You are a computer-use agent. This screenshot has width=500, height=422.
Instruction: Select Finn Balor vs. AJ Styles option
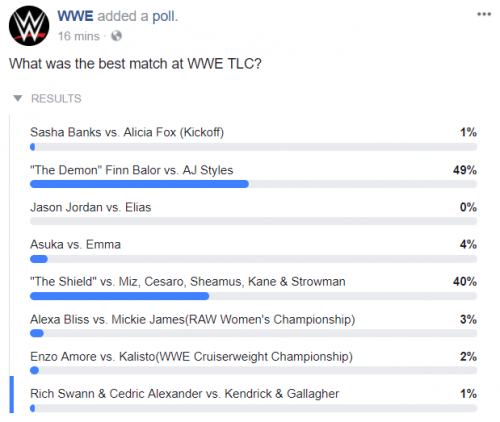click(x=253, y=176)
